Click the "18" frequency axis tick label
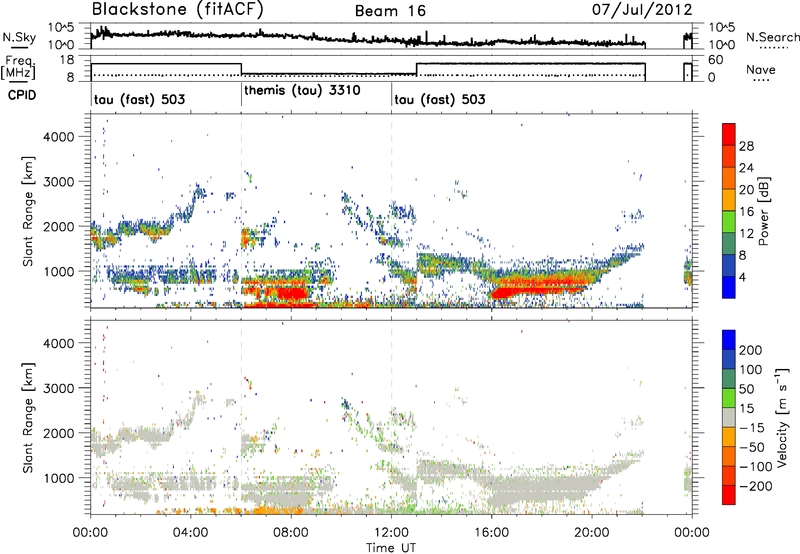The width and height of the screenshot is (800, 554). (x=67, y=60)
